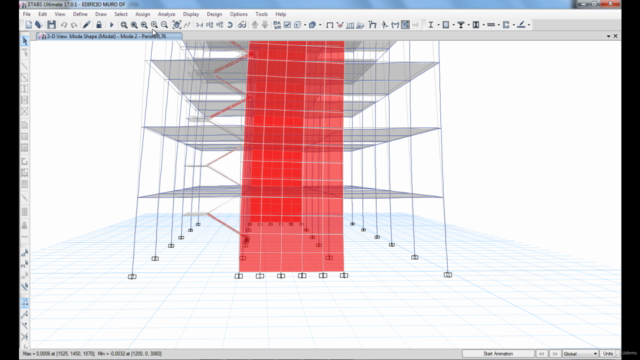640x360 pixels.
Task: Click the Concrete Frame Design icon
Action: (446, 25)
